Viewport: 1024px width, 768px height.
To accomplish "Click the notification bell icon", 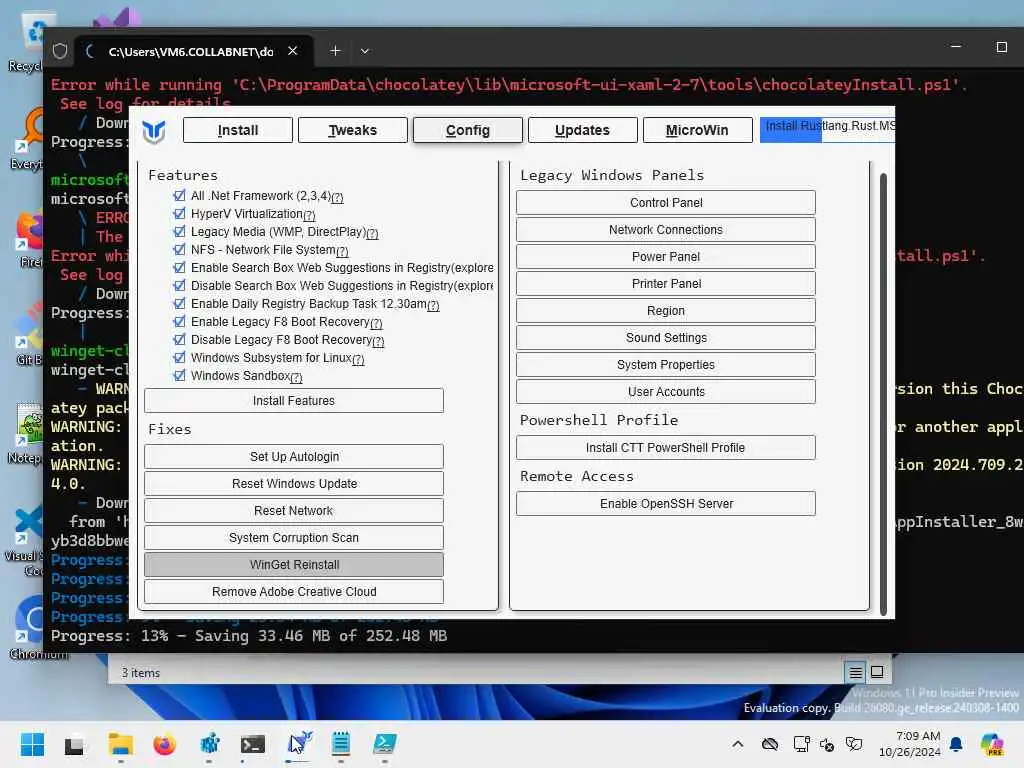I will point(956,744).
